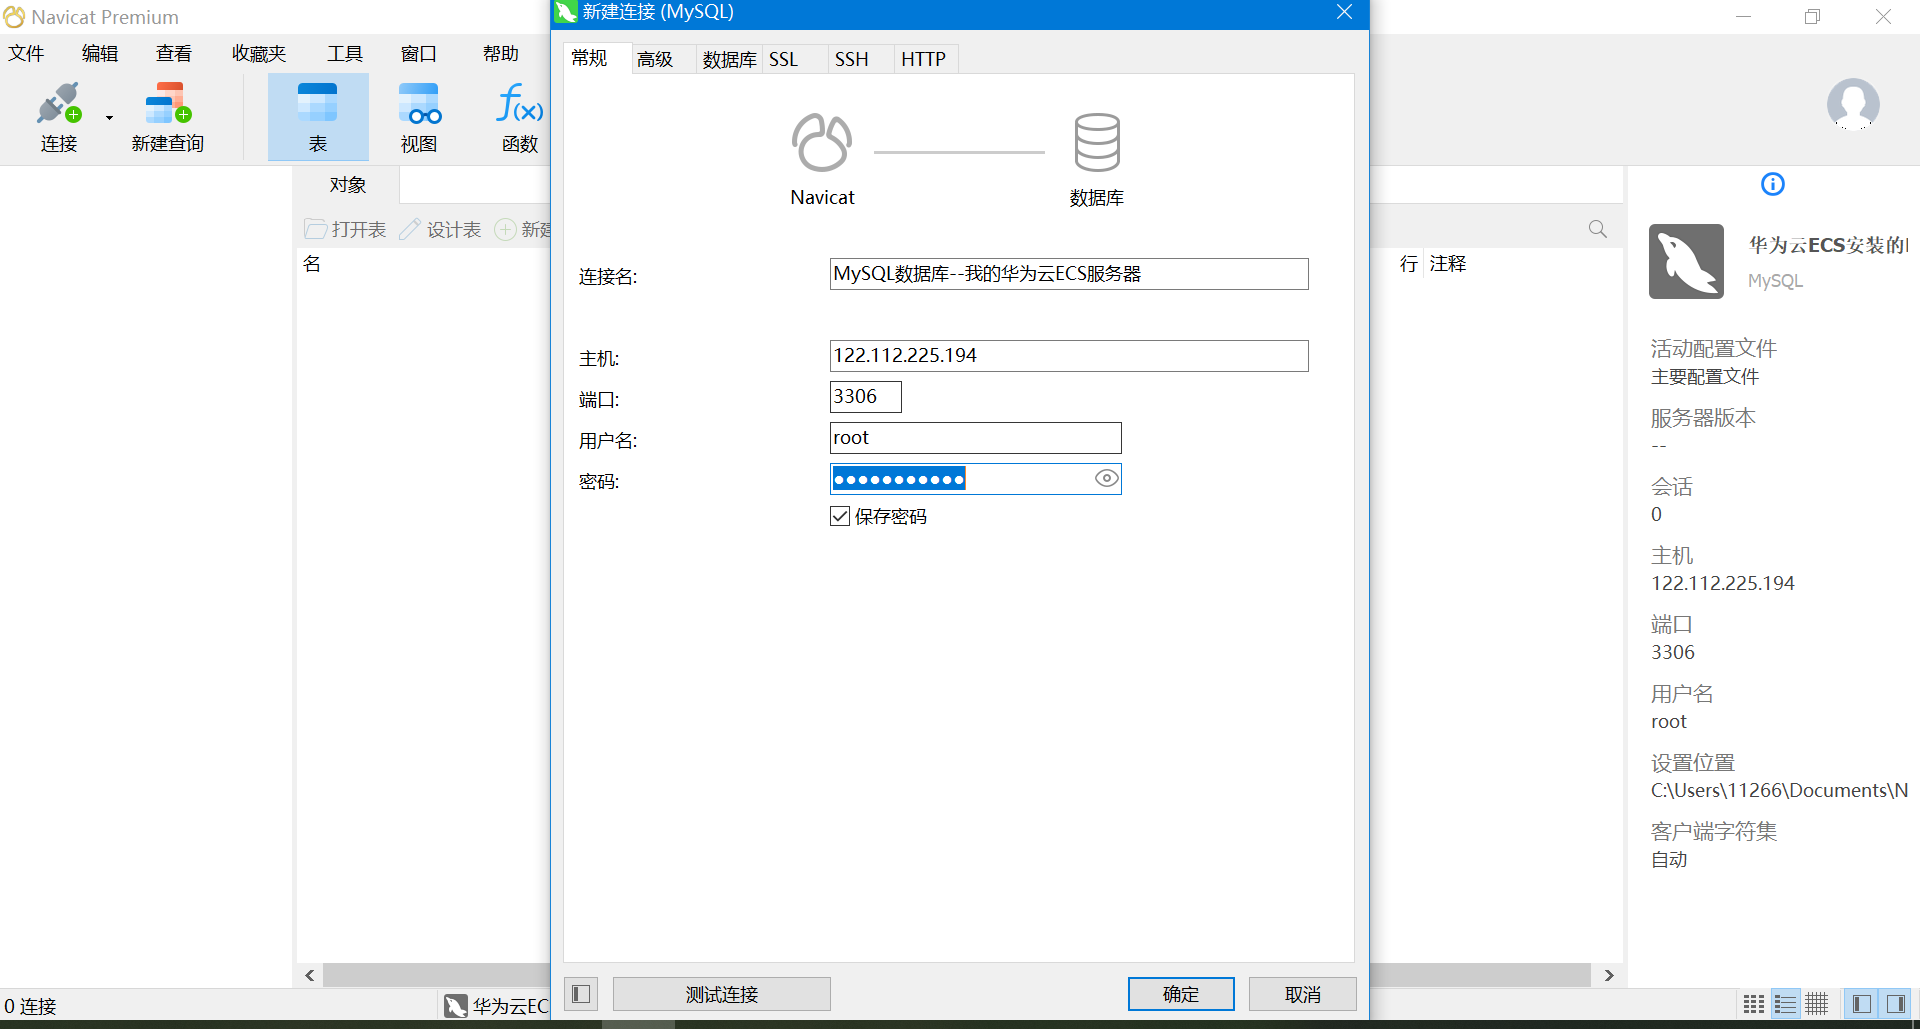This screenshot has height=1029, width=1920.
Task: Click the 密码 input field
Action: 976,479
